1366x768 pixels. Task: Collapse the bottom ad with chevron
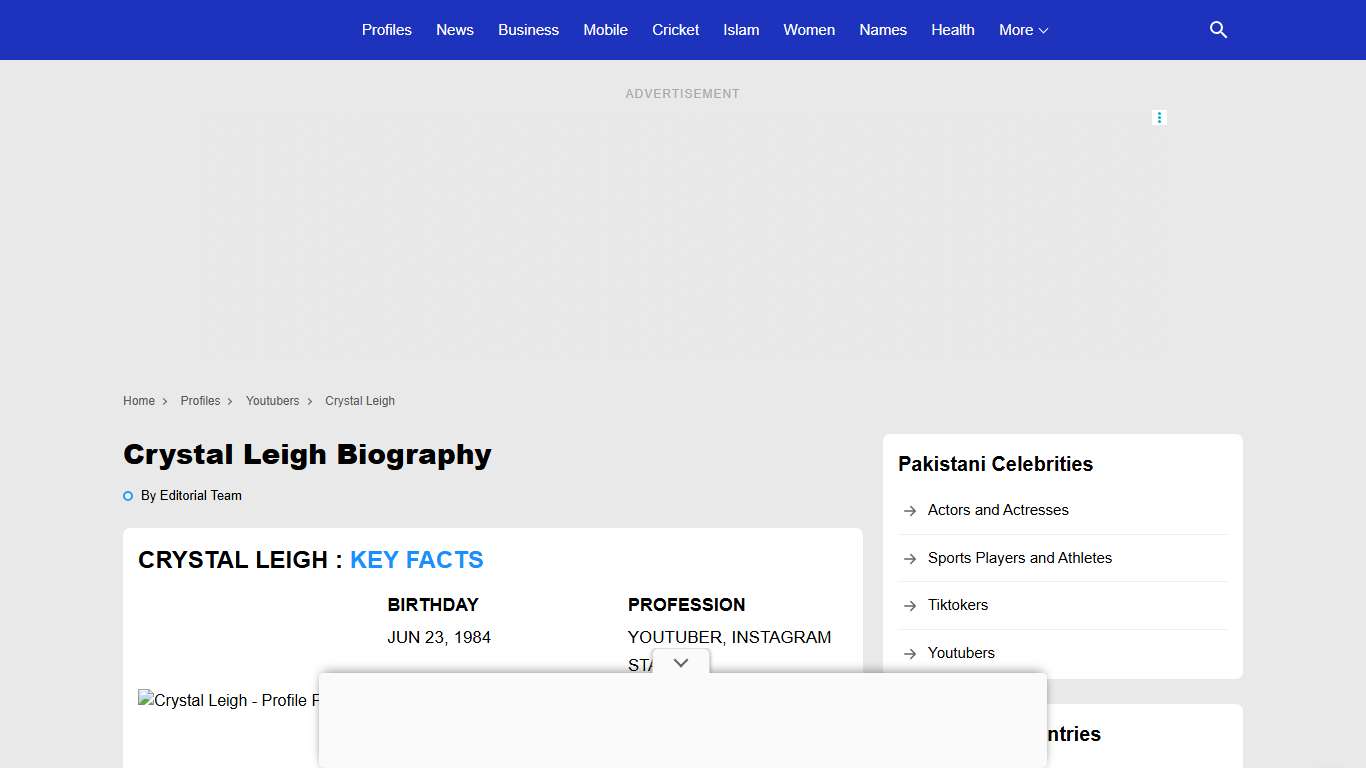point(681,663)
